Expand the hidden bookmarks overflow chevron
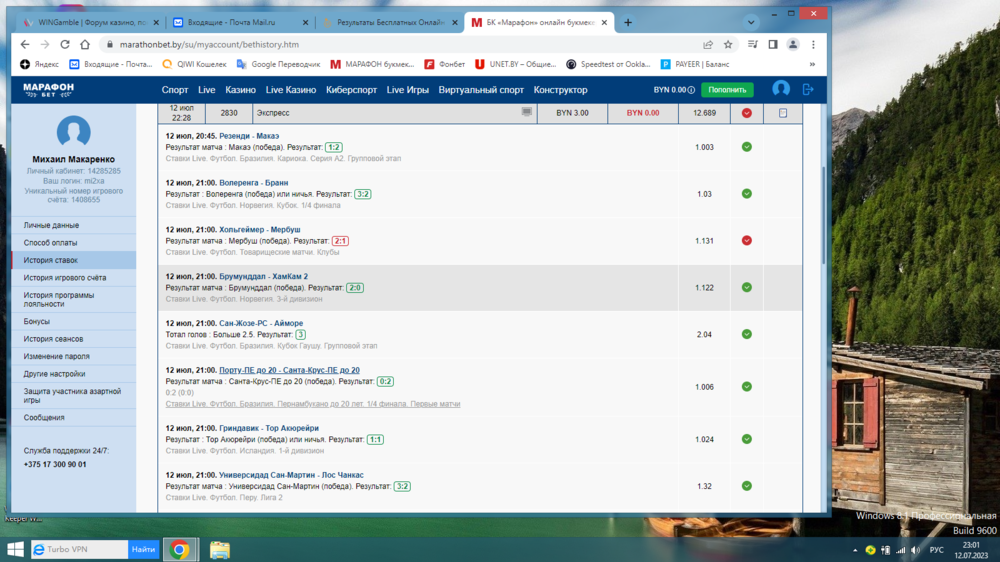 point(812,64)
